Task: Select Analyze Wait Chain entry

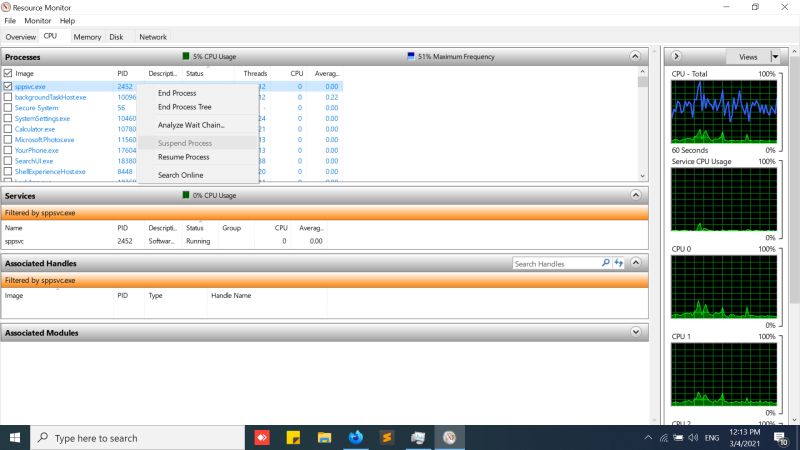Action: 191,125
